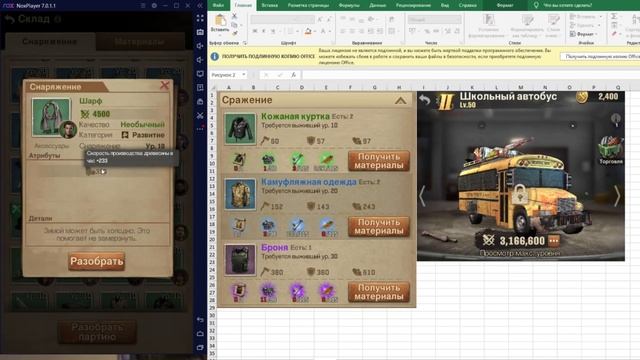Open Excel Разметка страницы tab
The height and width of the screenshot is (360, 640).
[309, 5]
